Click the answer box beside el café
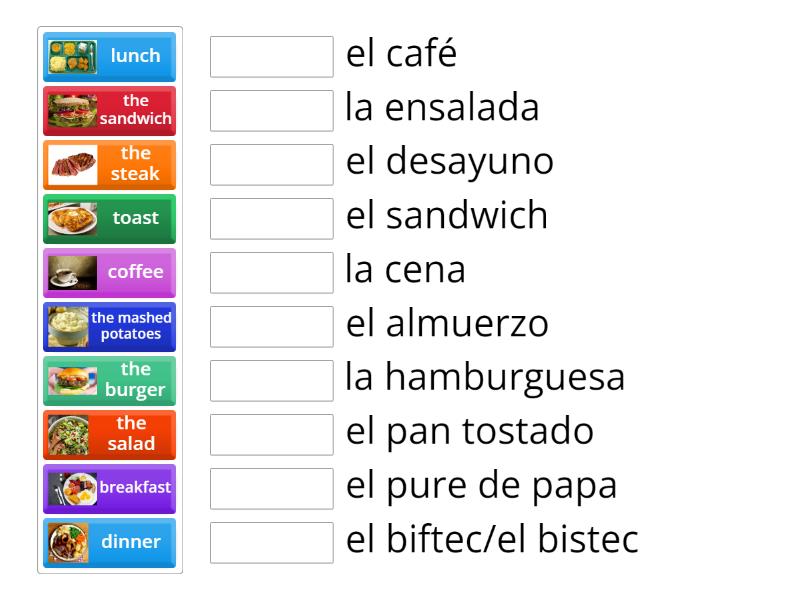800x600 pixels. click(x=271, y=57)
